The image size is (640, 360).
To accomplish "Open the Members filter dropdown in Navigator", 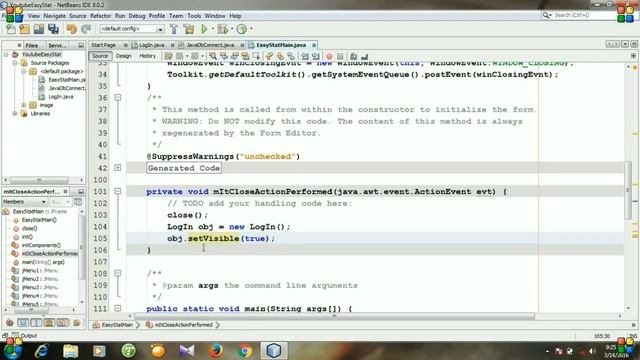I will (x=25, y=202).
